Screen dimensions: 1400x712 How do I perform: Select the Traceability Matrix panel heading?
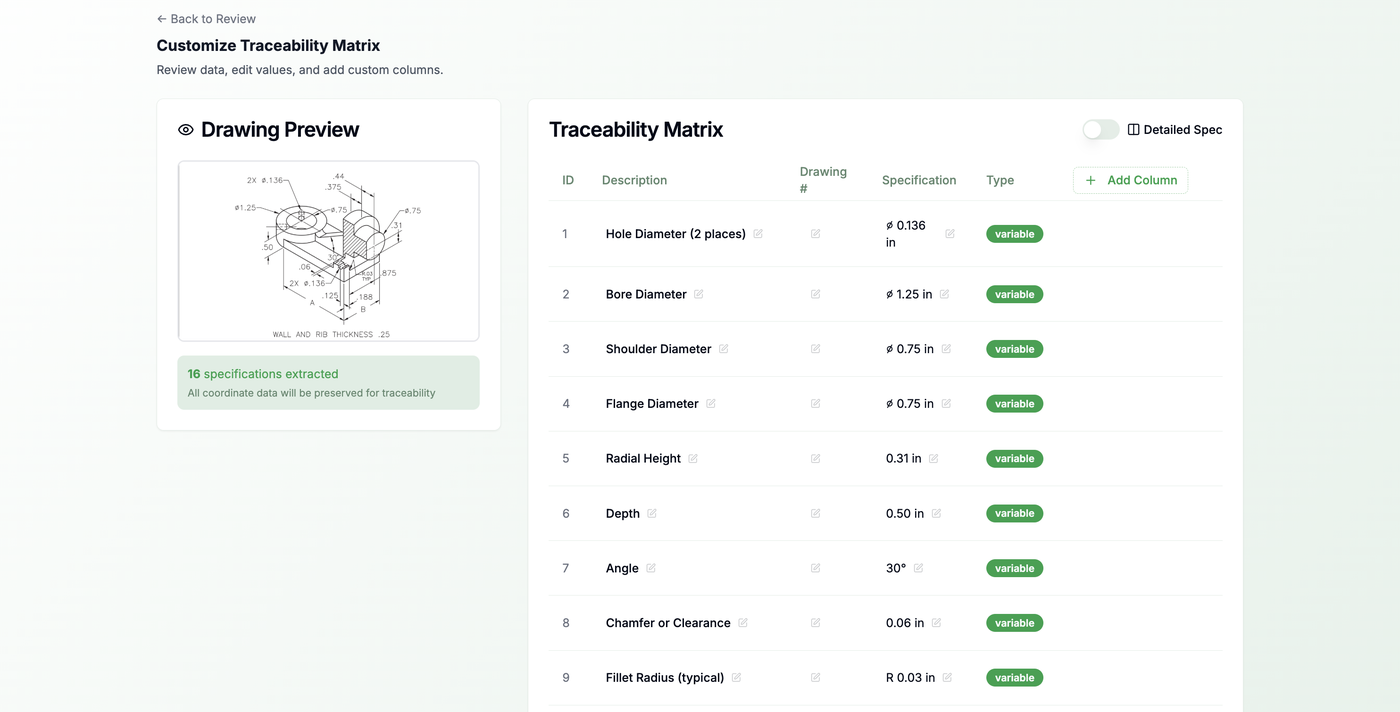635,129
